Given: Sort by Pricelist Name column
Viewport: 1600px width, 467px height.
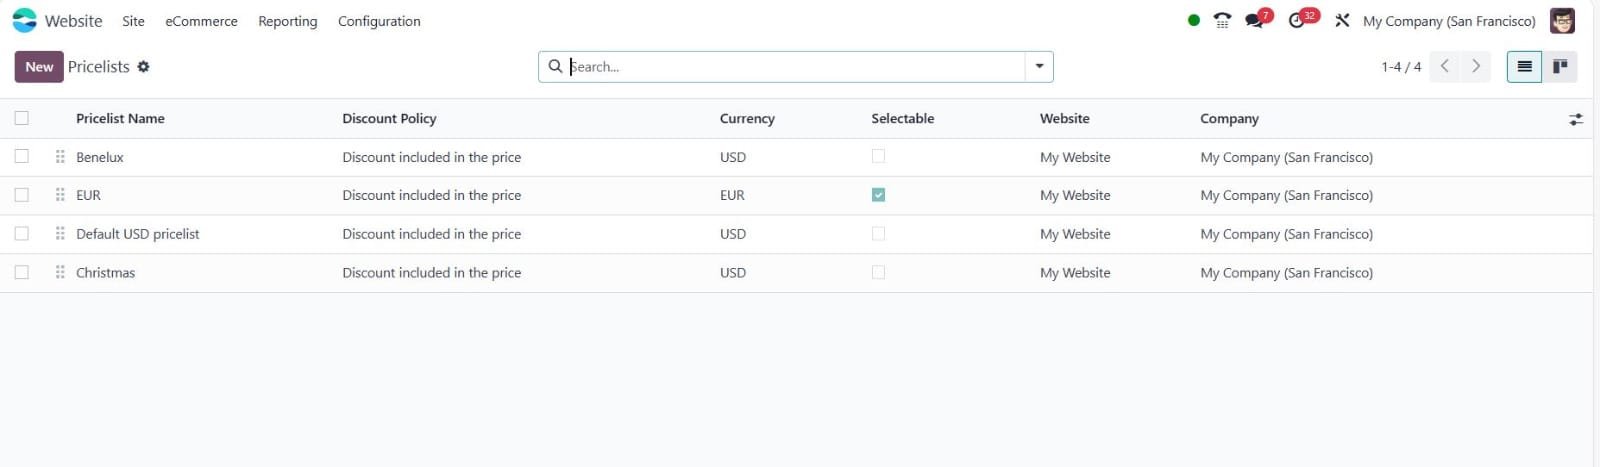Looking at the screenshot, I should click(x=120, y=118).
